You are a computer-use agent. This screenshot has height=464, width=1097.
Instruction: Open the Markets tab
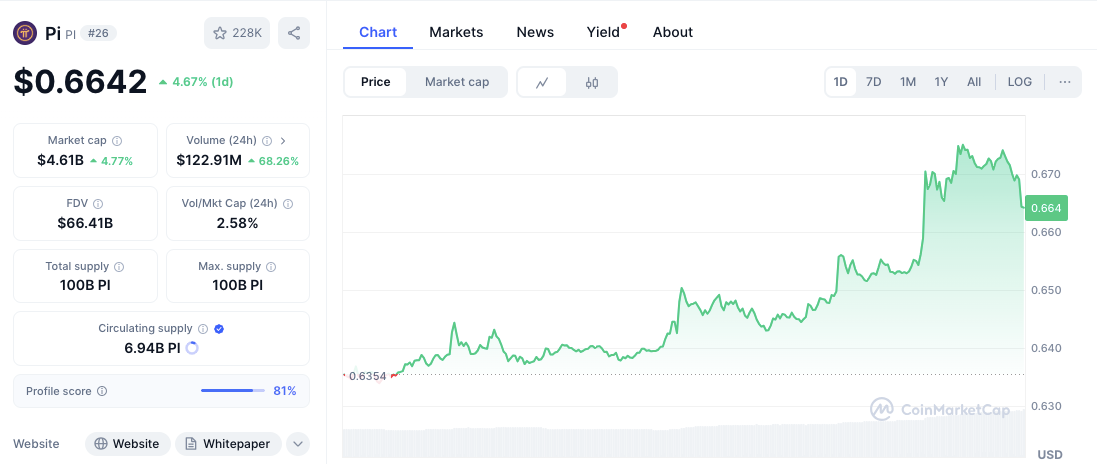tap(456, 32)
